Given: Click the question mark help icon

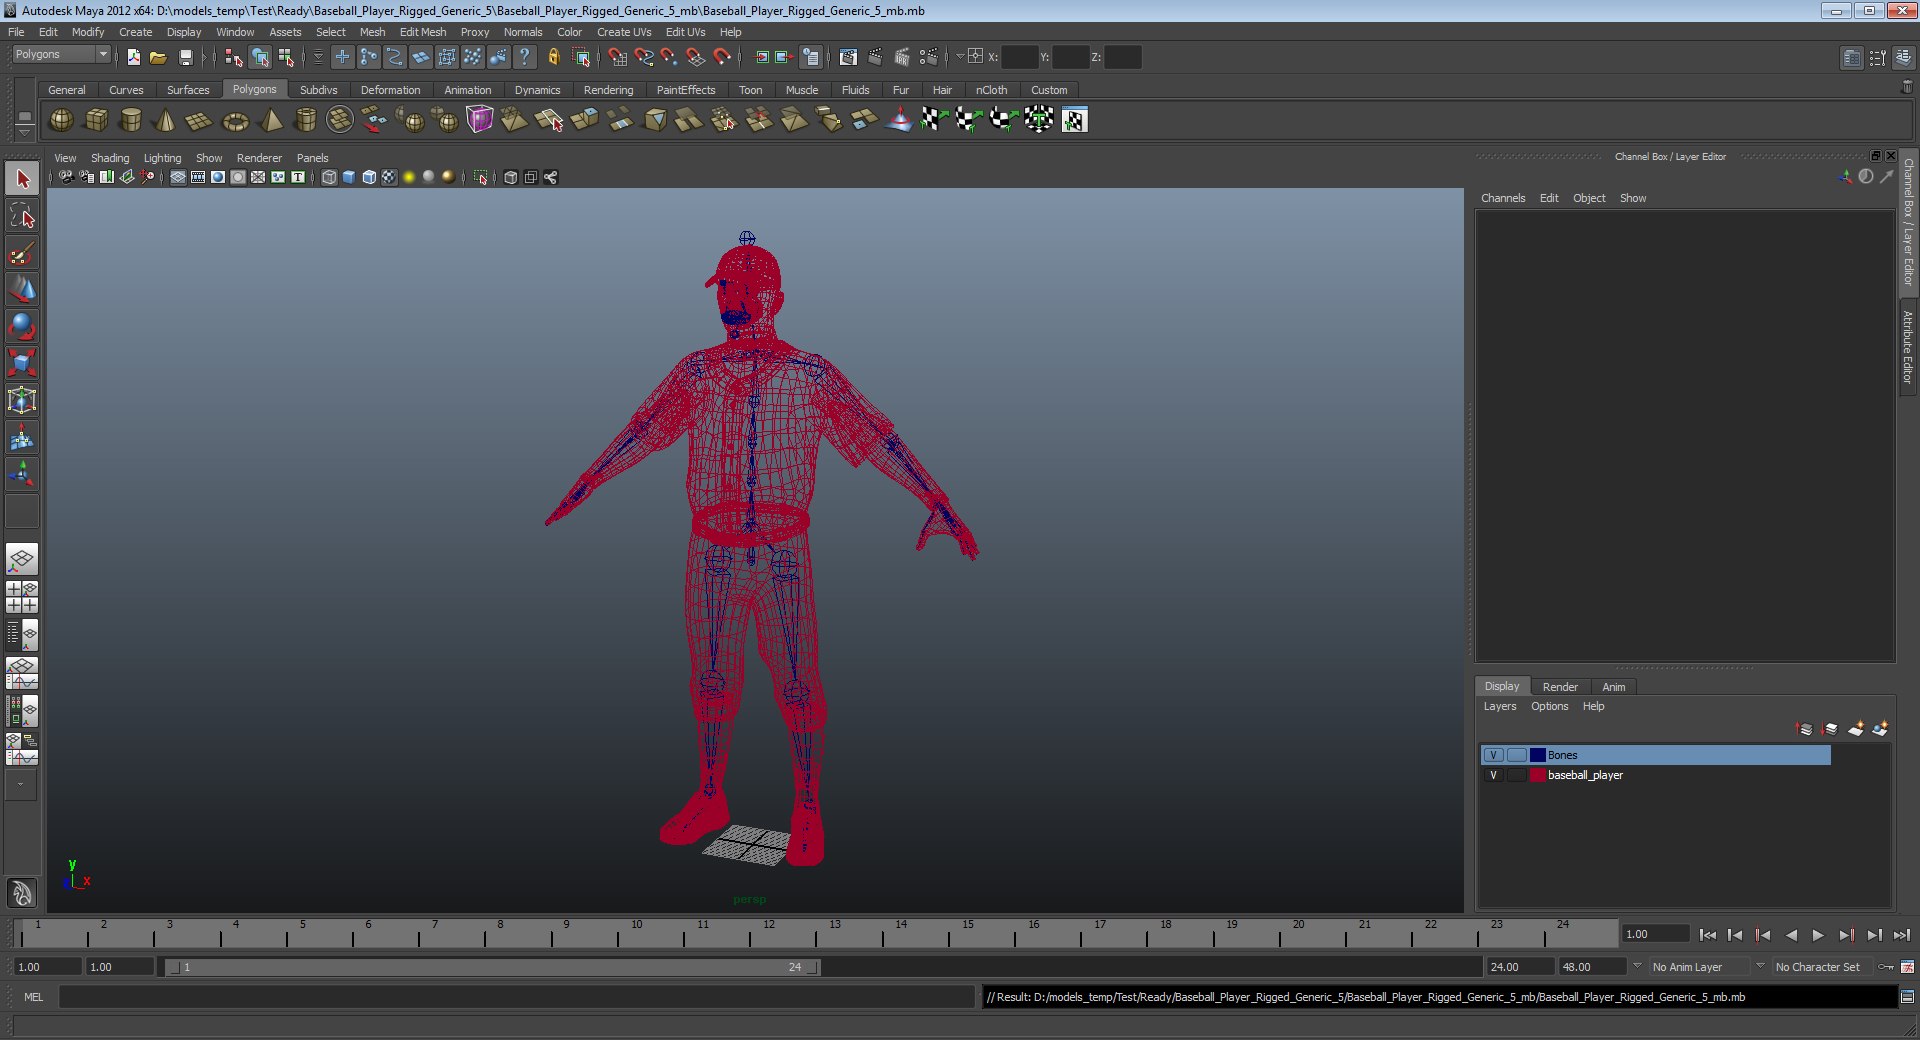Looking at the screenshot, I should [524, 57].
